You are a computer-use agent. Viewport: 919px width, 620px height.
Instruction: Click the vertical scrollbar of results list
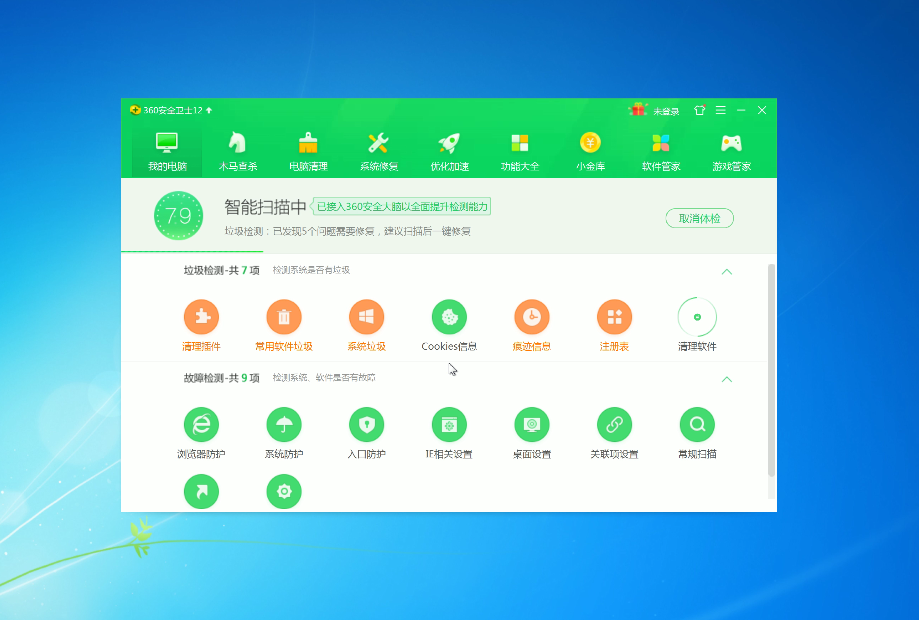coord(771,370)
